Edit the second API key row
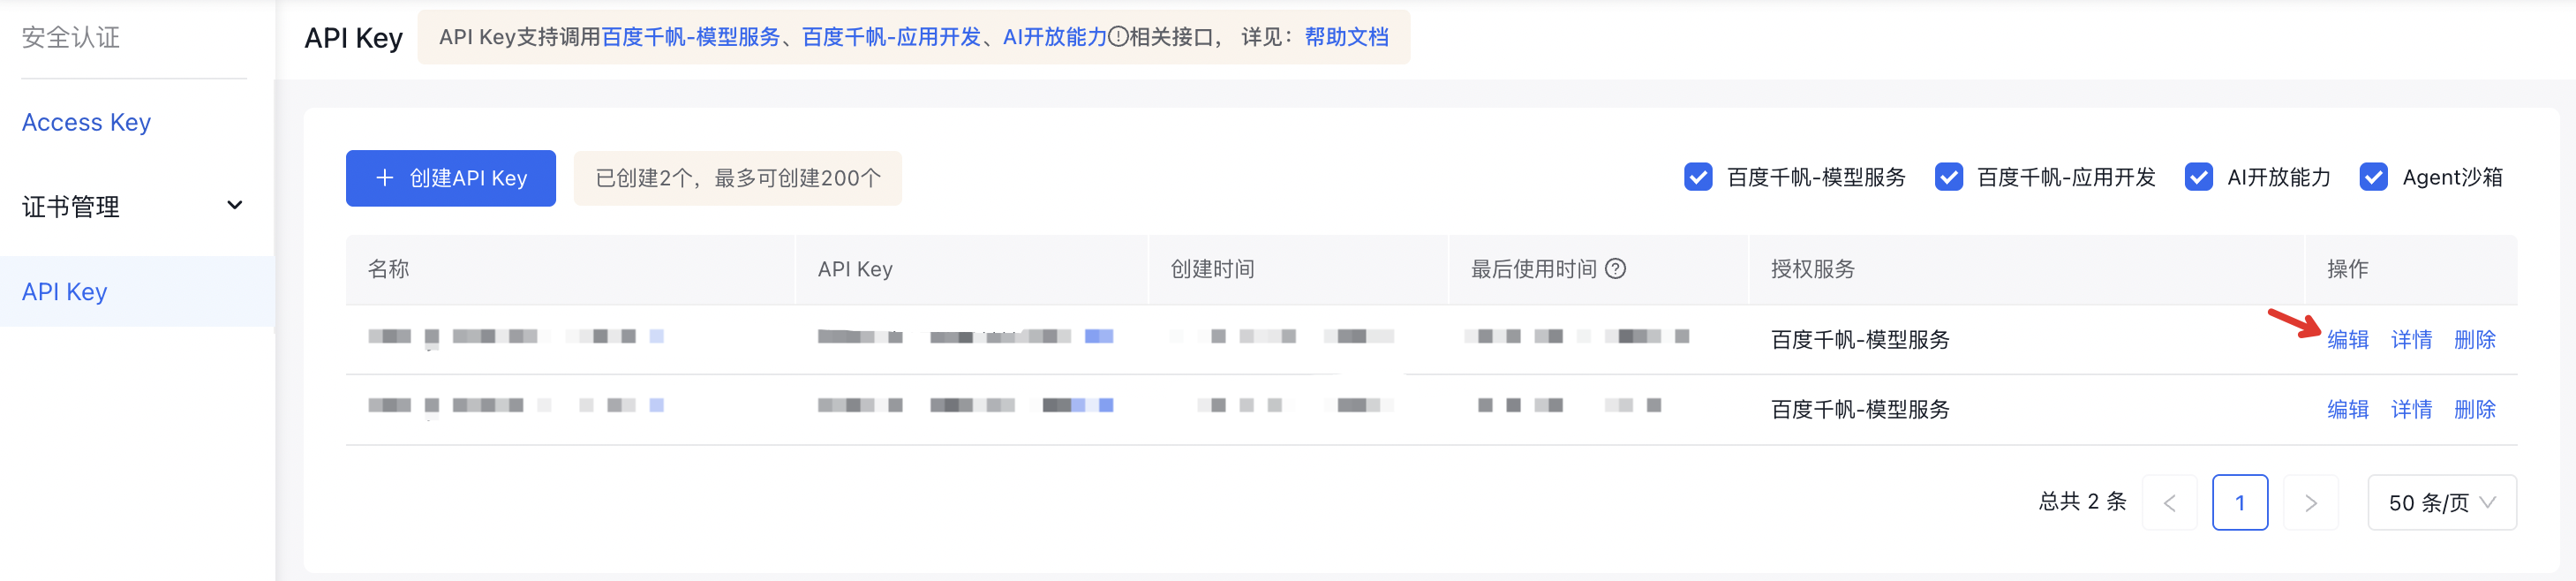This screenshot has height=581, width=2576. click(2347, 409)
